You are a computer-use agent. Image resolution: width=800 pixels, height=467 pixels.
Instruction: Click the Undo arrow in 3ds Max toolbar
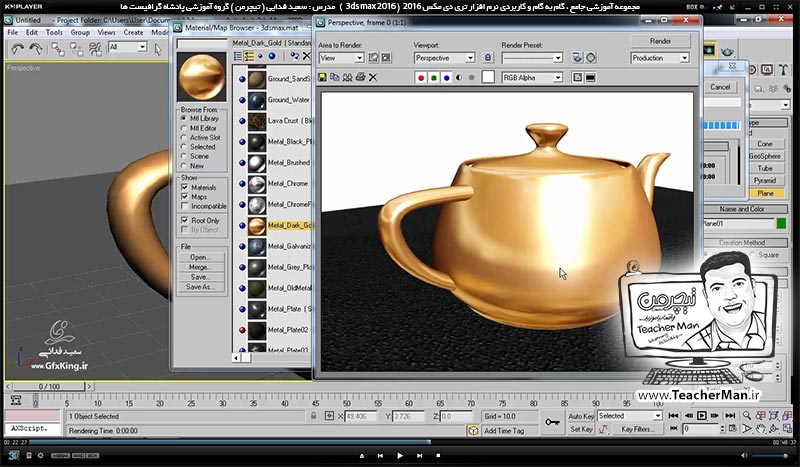(x=17, y=49)
